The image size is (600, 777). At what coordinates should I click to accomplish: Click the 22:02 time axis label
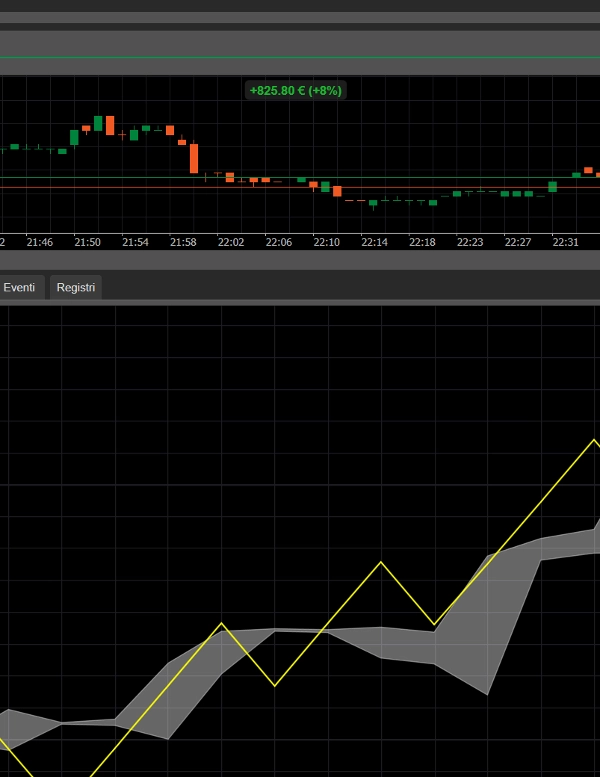[231, 242]
